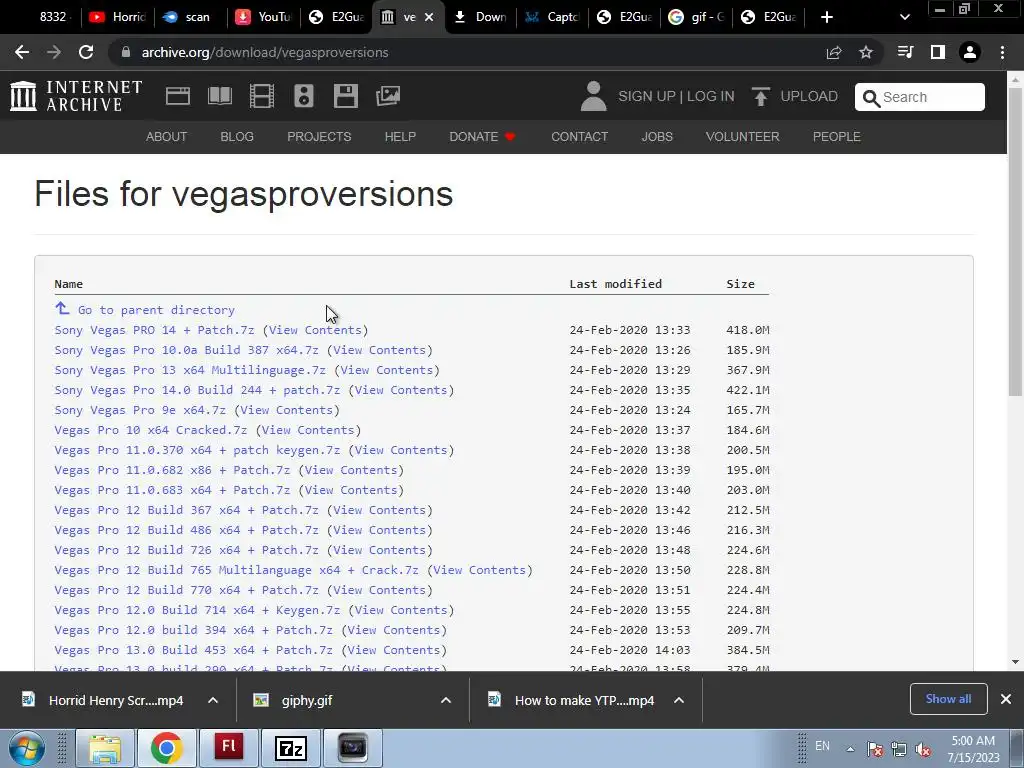Image resolution: width=1024 pixels, height=768 pixels.
Task: Open a new tab with plus button
Action: tap(827, 17)
